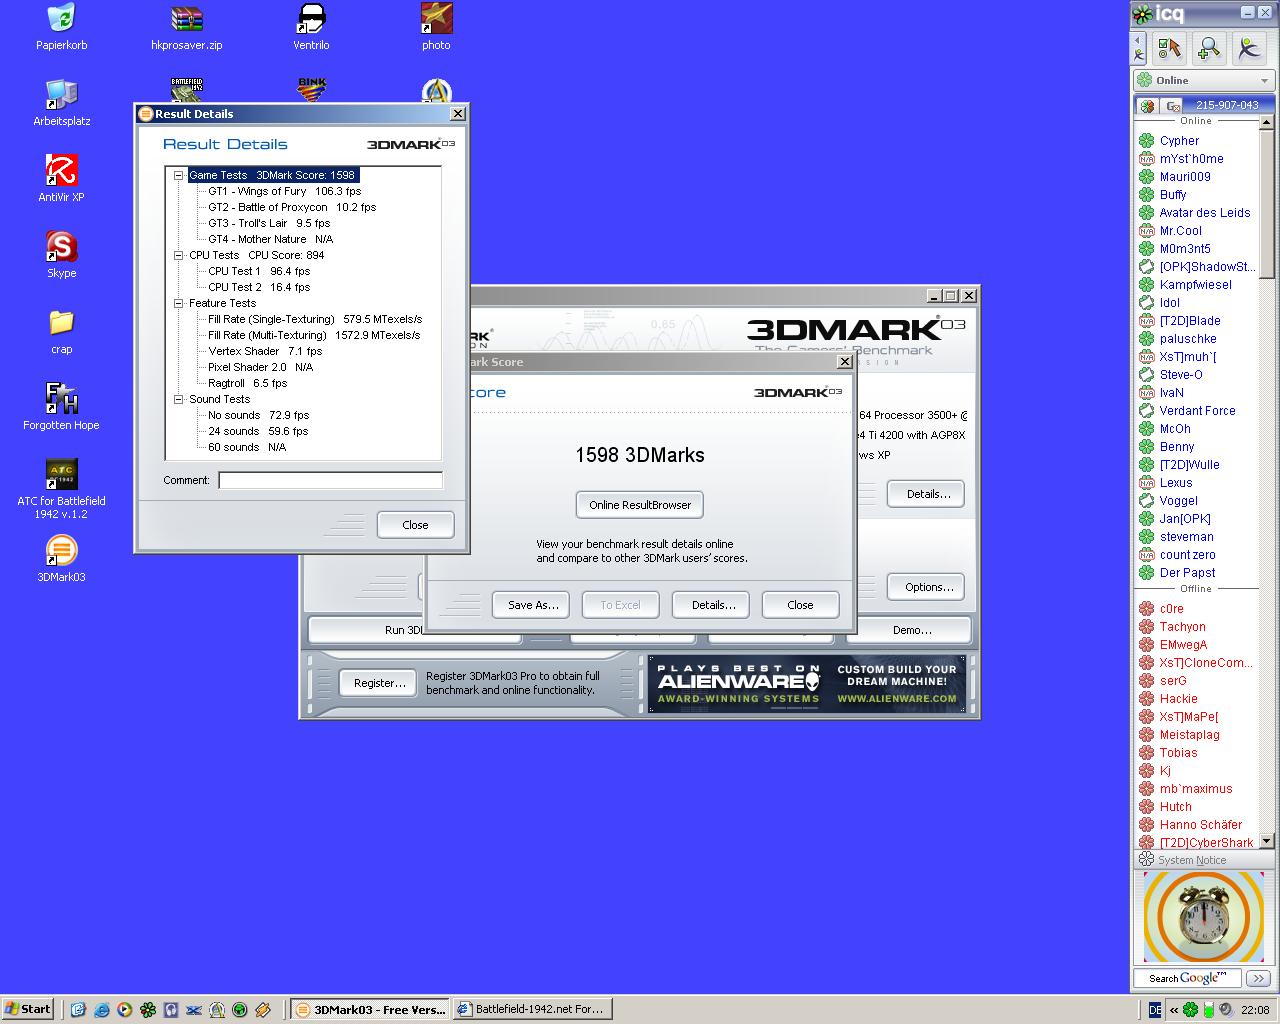The width and height of the screenshot is (1280, 1024).
Task: Collapse the Feature Tests tree node
Action: pos(178,303)
